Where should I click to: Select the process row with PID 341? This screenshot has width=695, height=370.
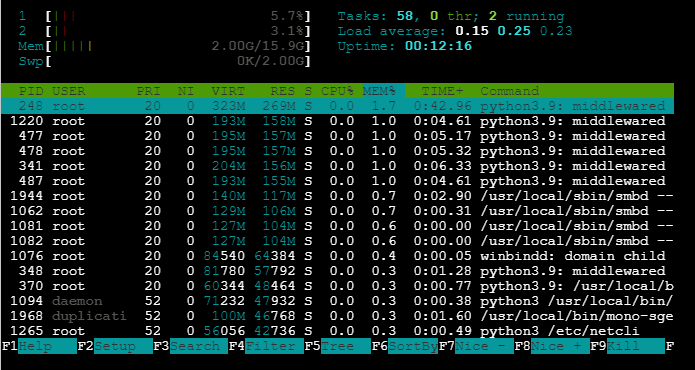coord(337,166)
